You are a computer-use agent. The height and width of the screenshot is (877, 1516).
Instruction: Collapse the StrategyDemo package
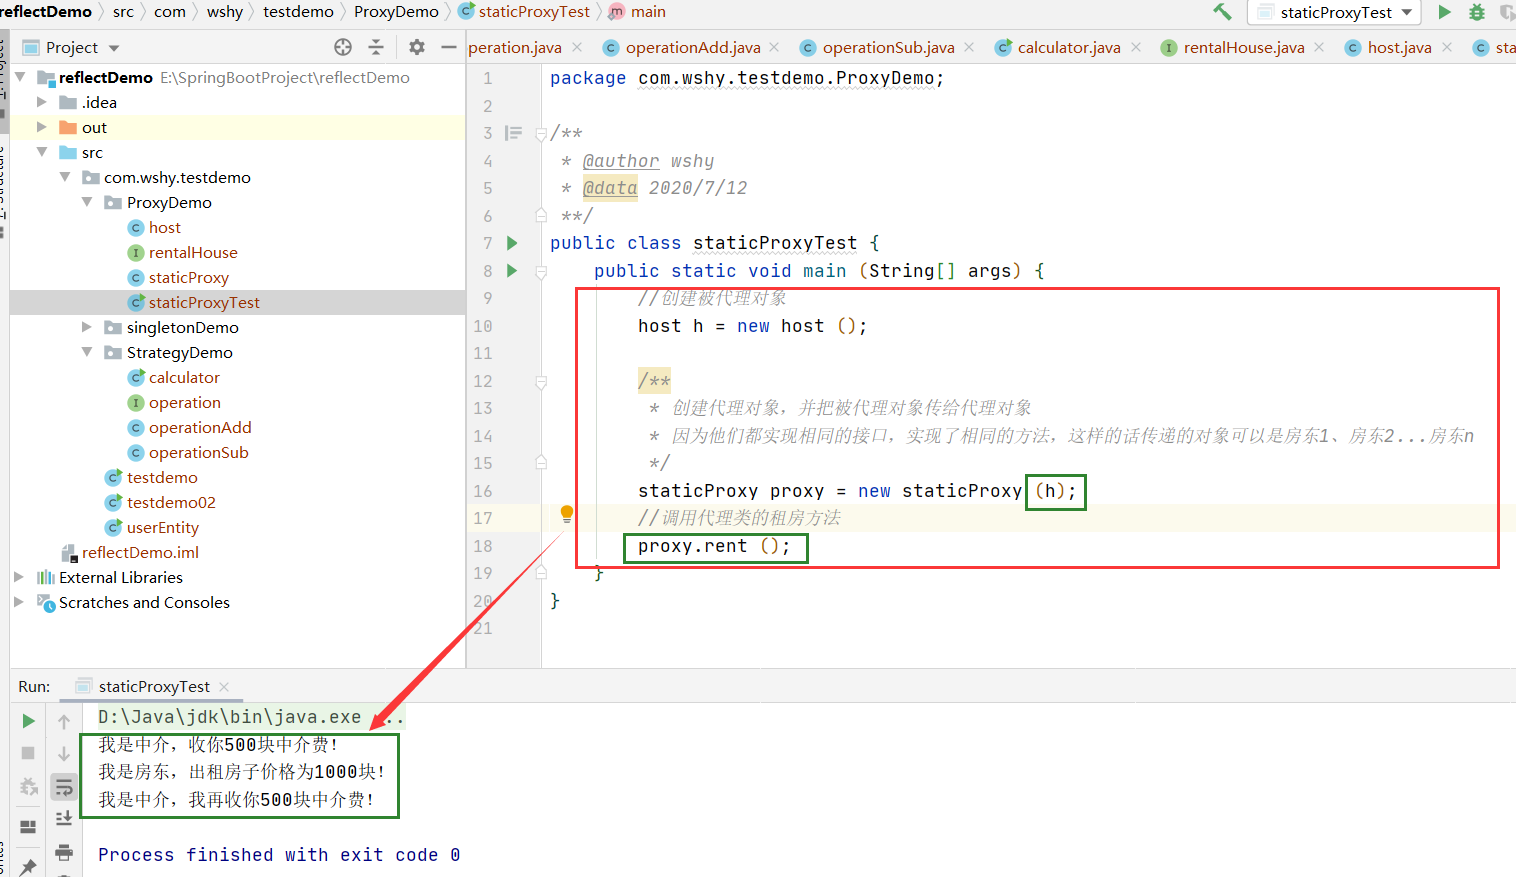87,352
